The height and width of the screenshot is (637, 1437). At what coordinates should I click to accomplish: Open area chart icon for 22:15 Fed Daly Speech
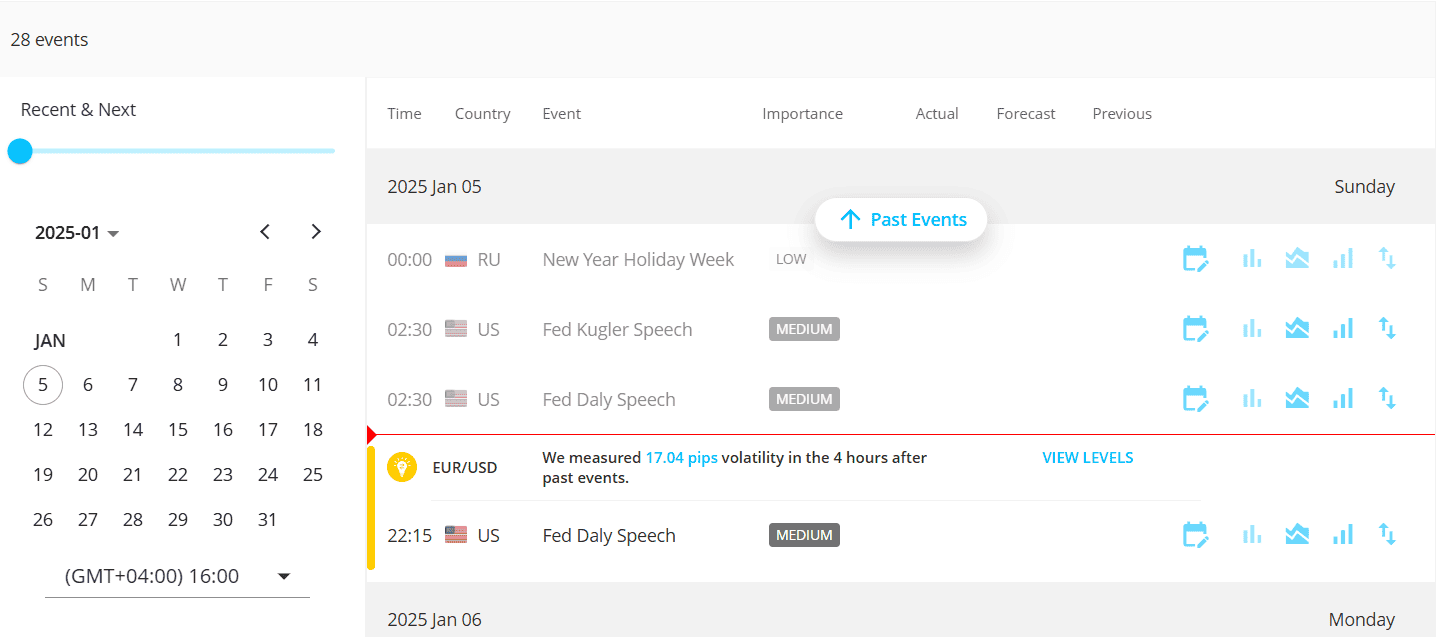click(1297, 535)
